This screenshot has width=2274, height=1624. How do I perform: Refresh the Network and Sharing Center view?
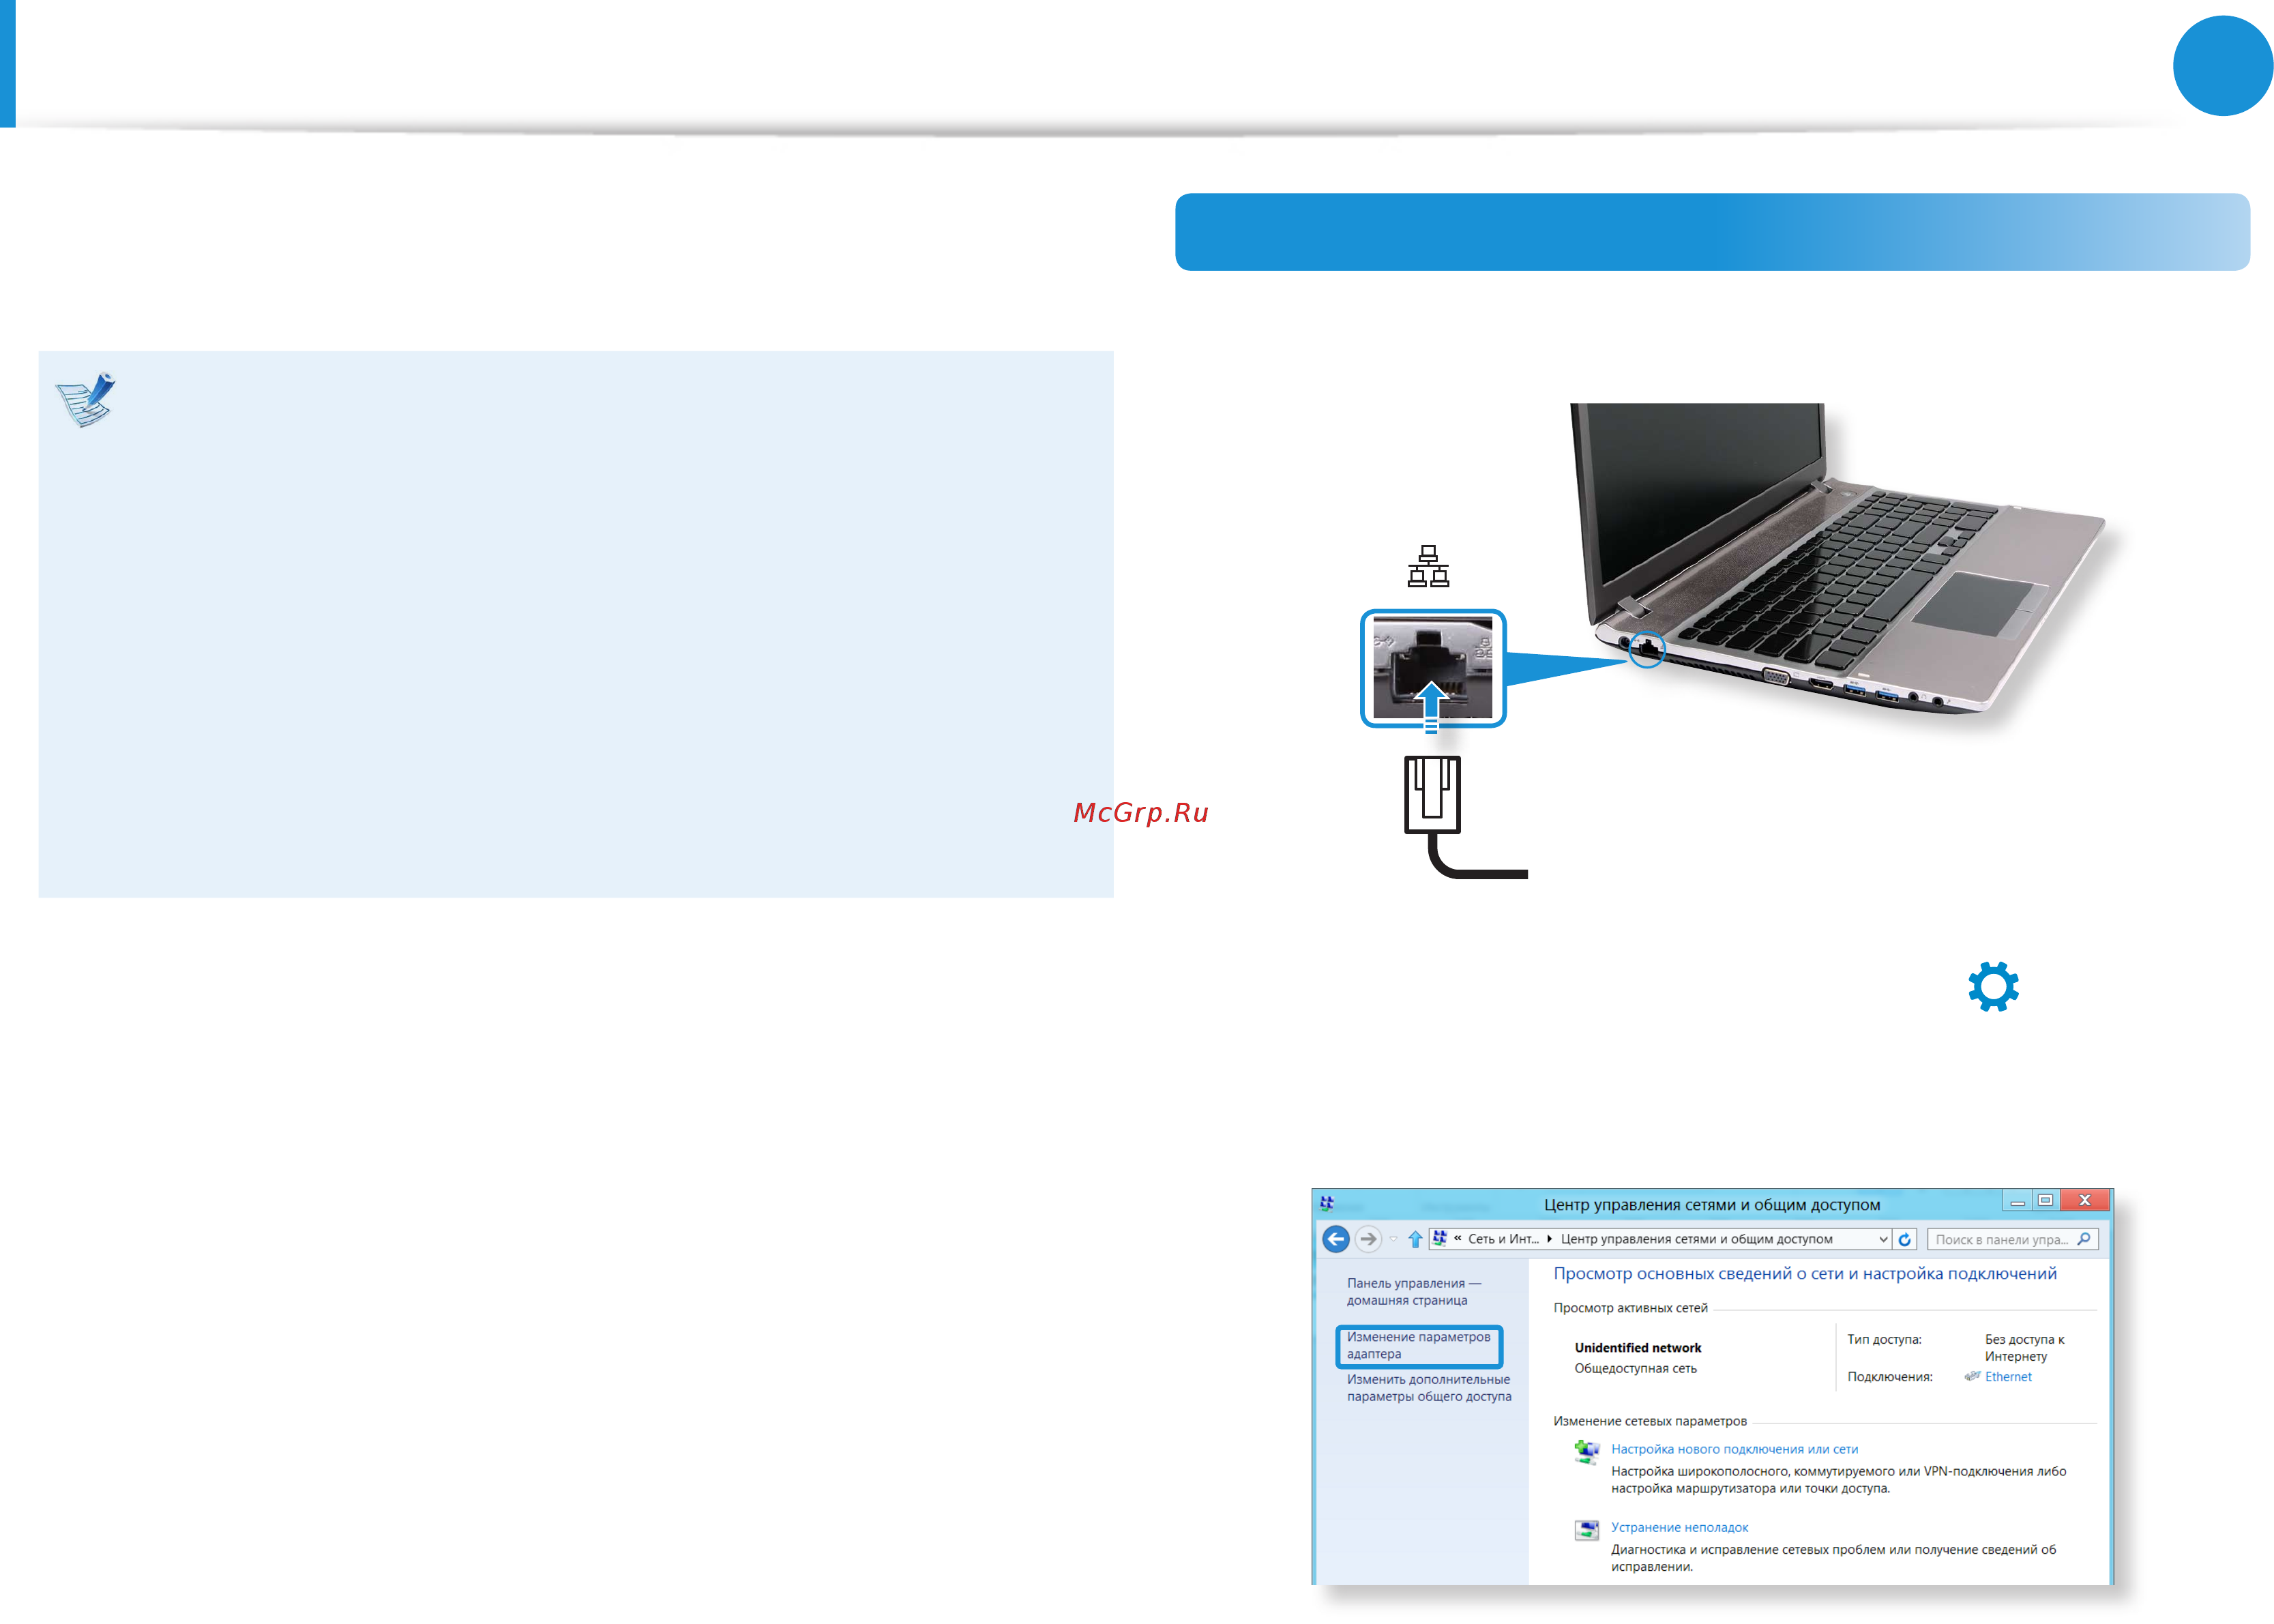1904,1239
